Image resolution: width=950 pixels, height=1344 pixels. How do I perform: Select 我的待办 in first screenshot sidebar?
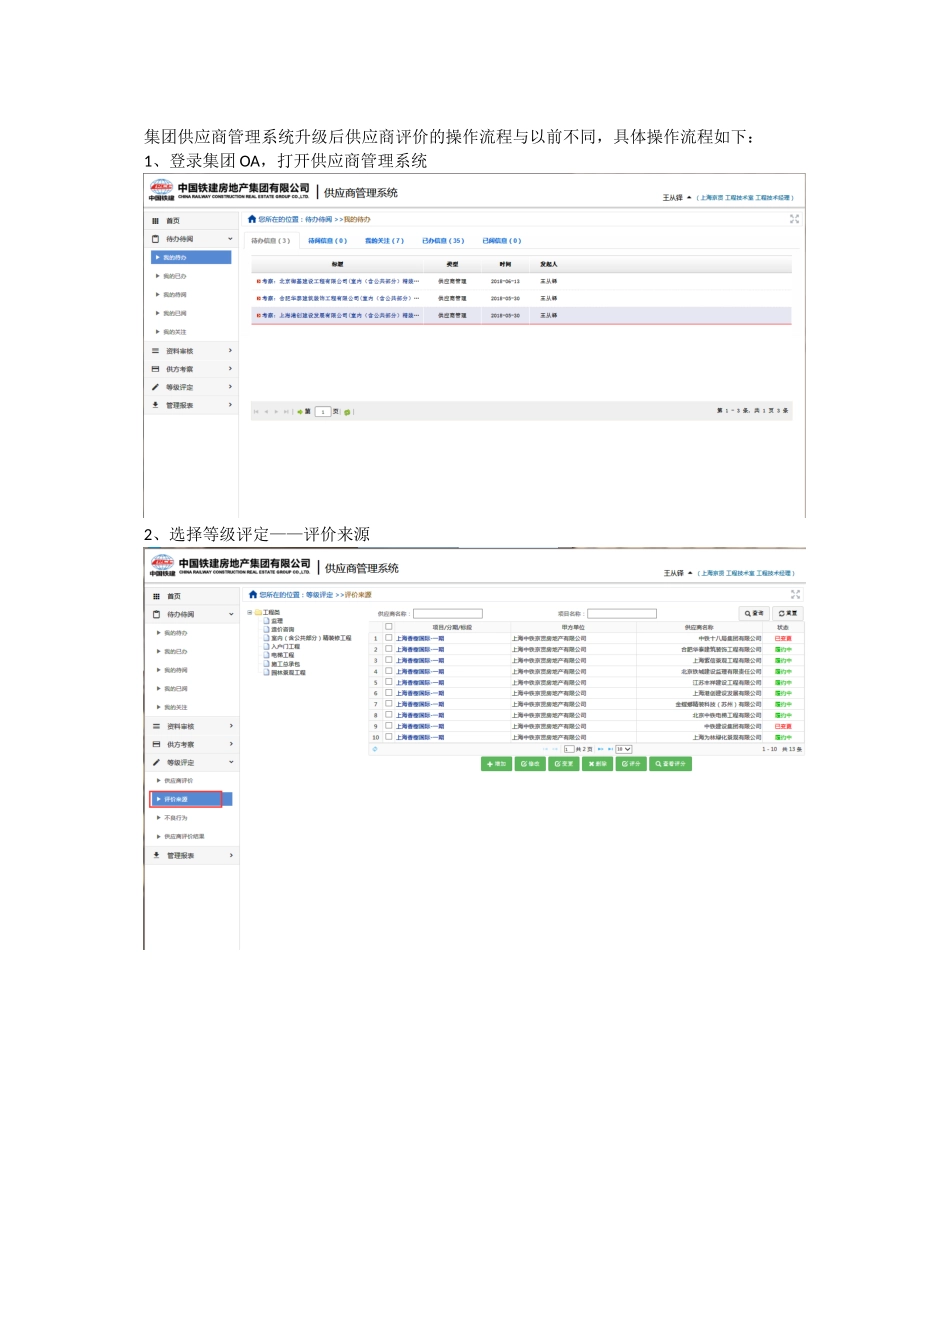click(x=191, y=258)
